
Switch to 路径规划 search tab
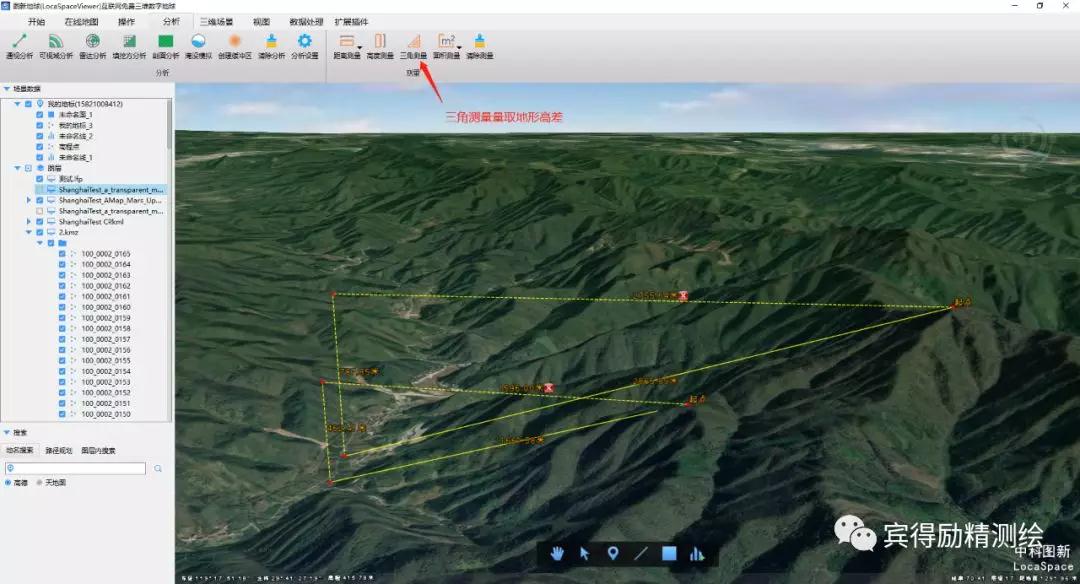click(59, 450)
